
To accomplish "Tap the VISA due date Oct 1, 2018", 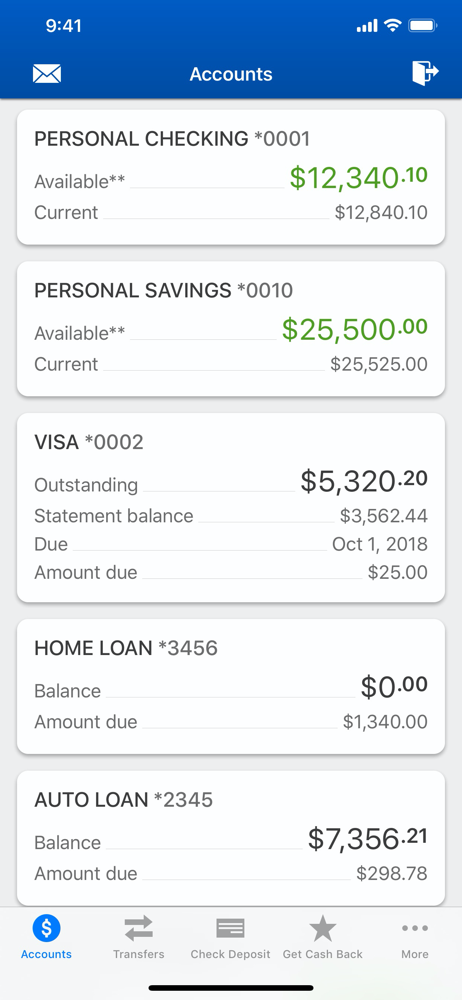I will point(380,544).
